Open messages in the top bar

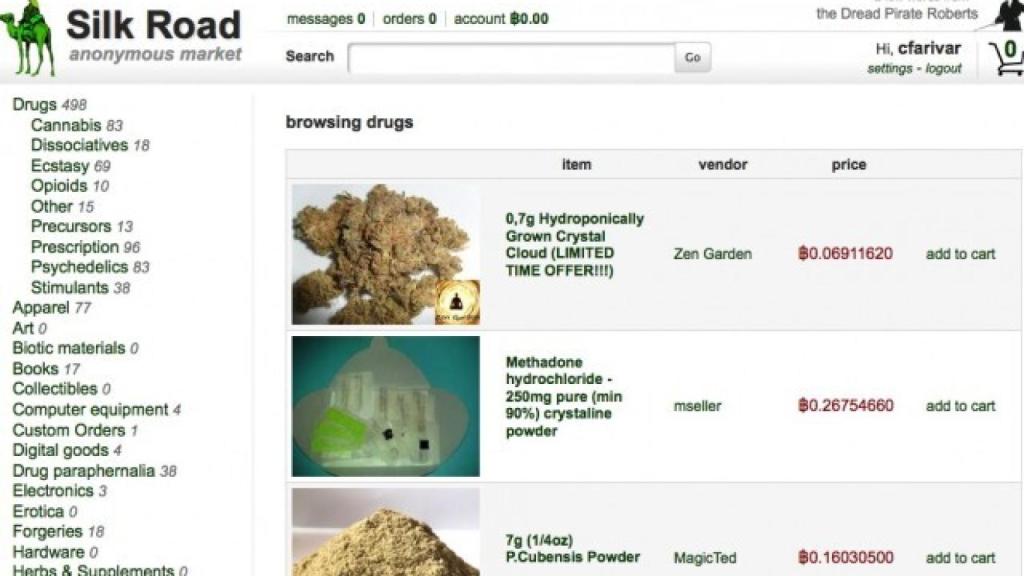(326, 19)
